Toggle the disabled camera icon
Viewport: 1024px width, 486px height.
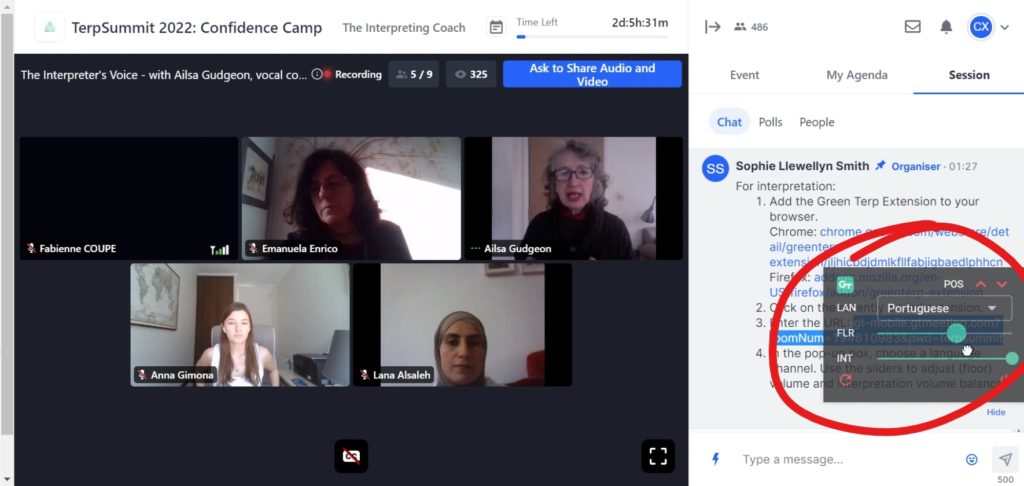click(x=351, y=456)
